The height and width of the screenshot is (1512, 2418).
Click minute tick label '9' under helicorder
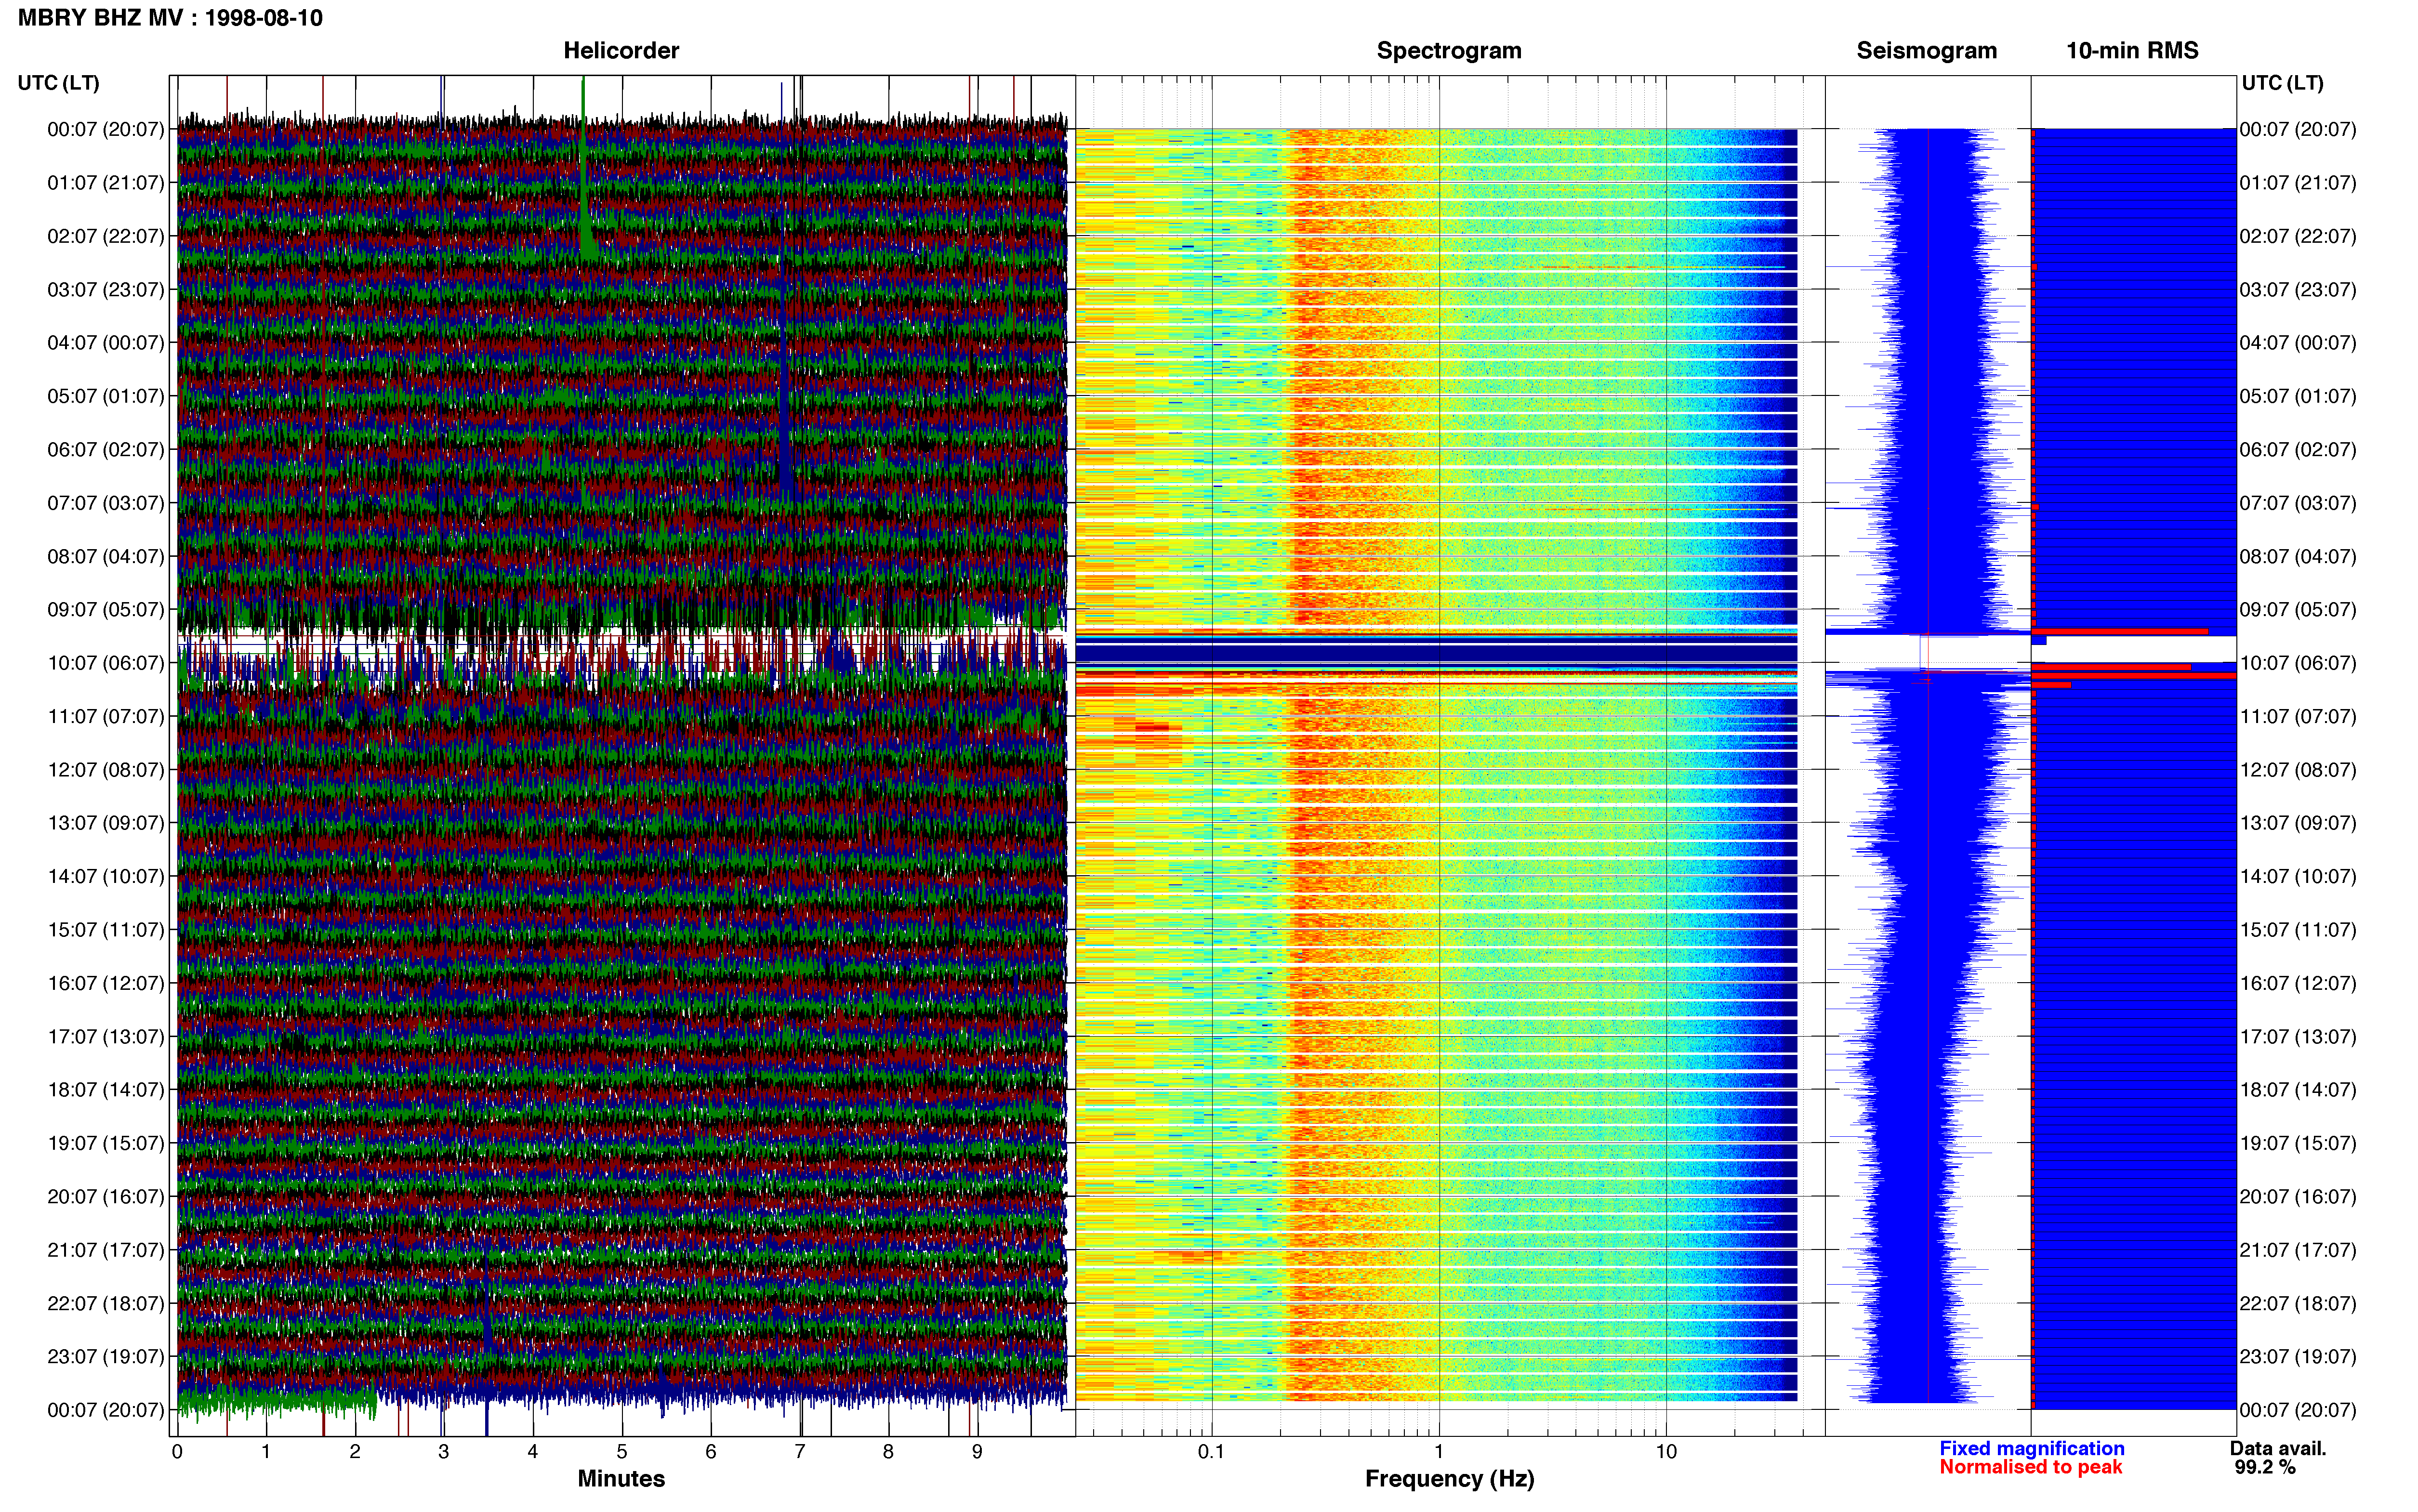(977, 1452)
